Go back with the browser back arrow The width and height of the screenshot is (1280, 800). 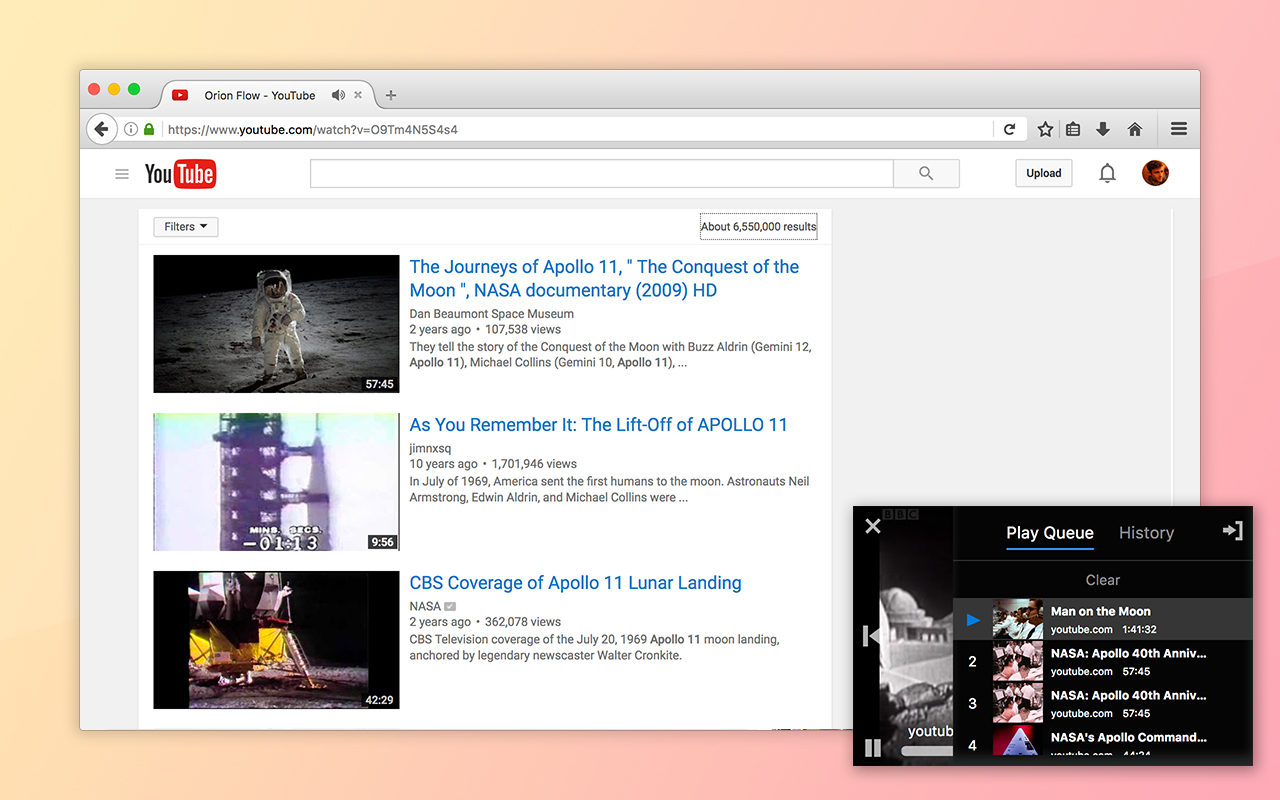click(101, 129)
